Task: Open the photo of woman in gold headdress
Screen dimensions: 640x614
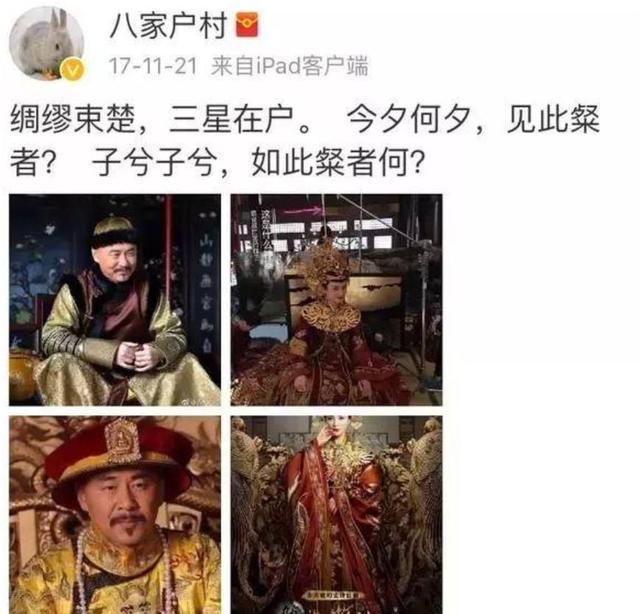Action: point(336,300)
